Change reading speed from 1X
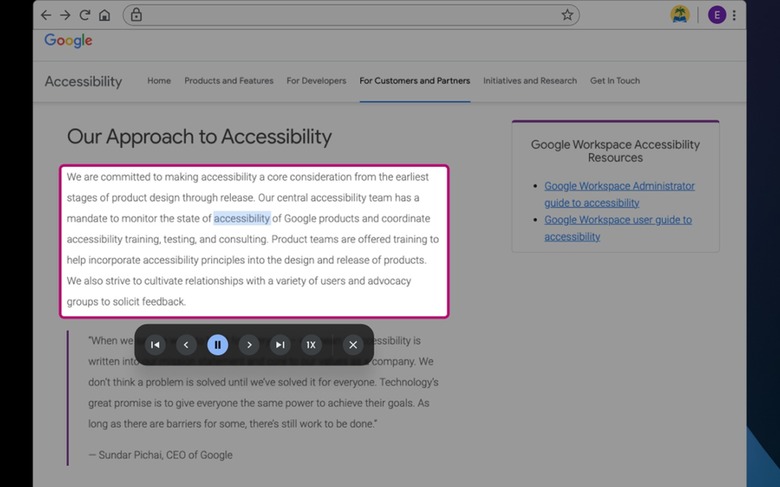Image resolution: width=780 pixels, height=487 pixels. [x=311, y=345]
